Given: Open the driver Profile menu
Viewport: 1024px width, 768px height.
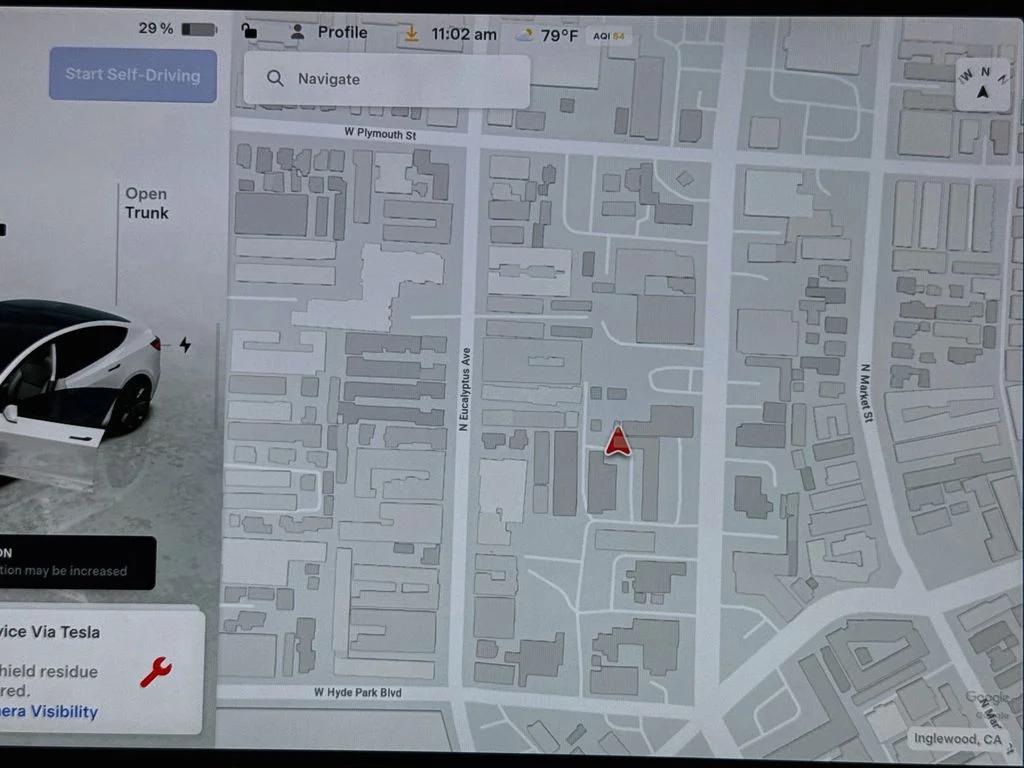Looking at the screenshot, I should click(342, 33).
